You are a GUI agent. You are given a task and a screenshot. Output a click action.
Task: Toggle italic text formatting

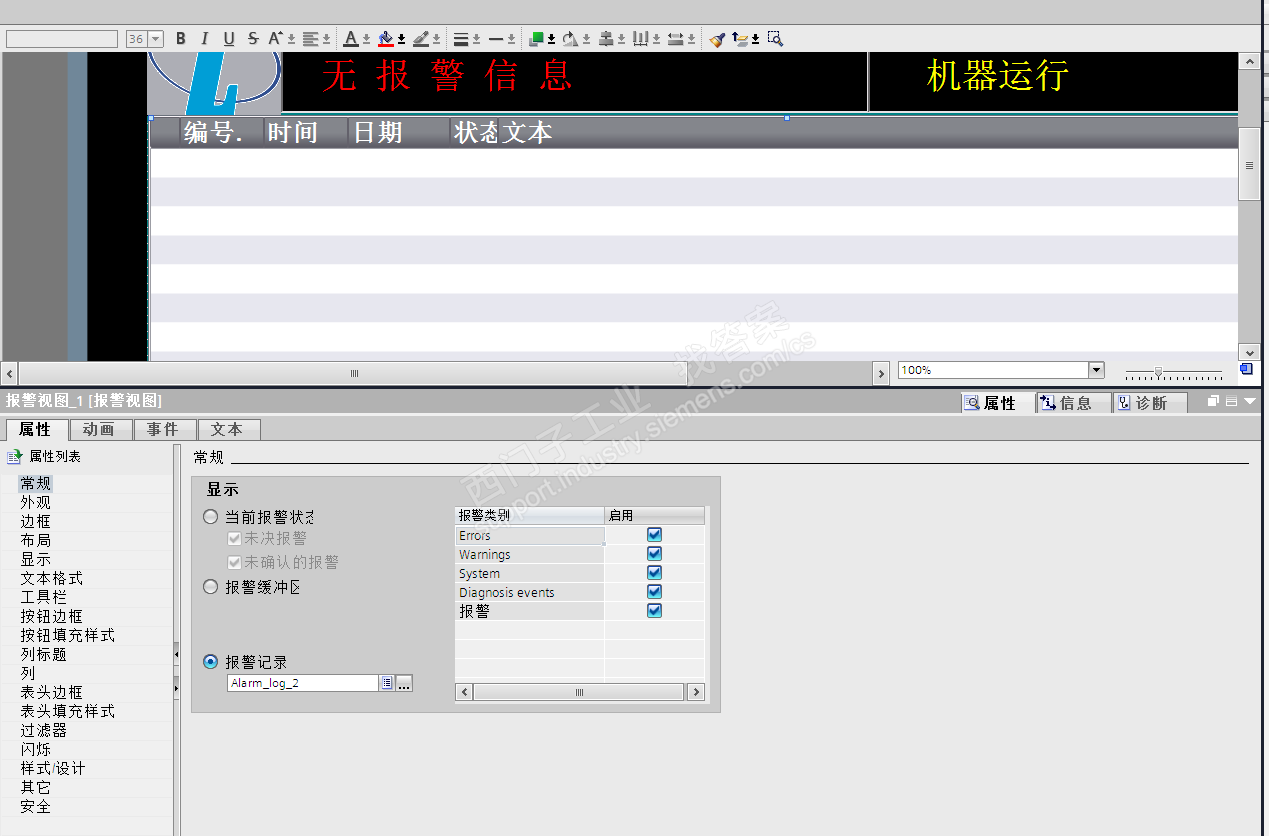pos(205,39)
